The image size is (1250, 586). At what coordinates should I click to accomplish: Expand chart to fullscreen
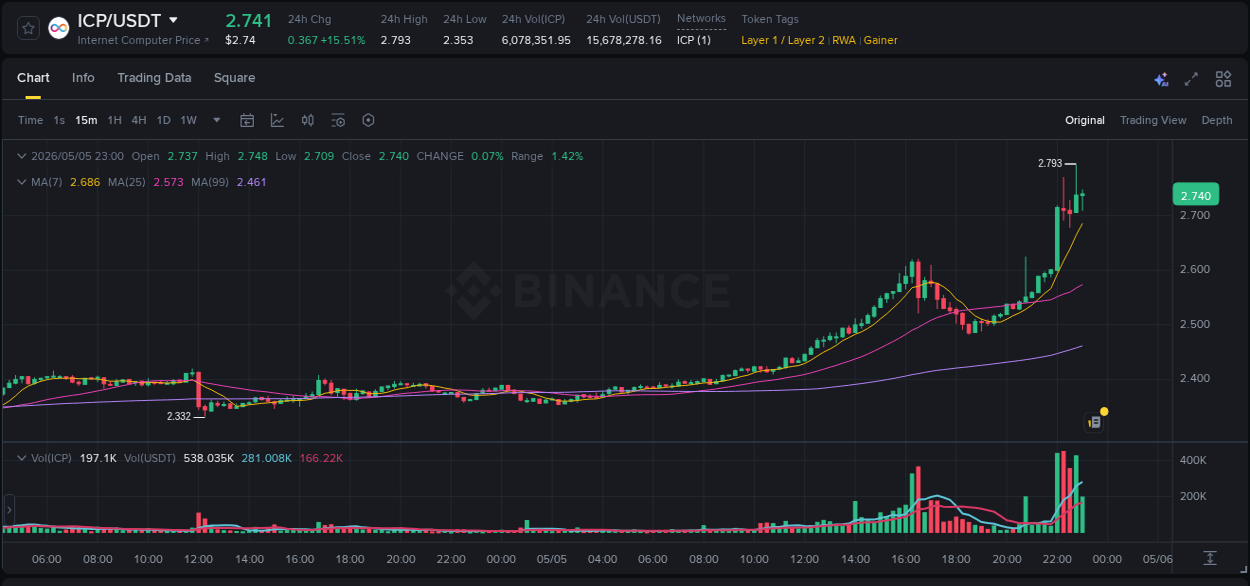point(1191,79)
